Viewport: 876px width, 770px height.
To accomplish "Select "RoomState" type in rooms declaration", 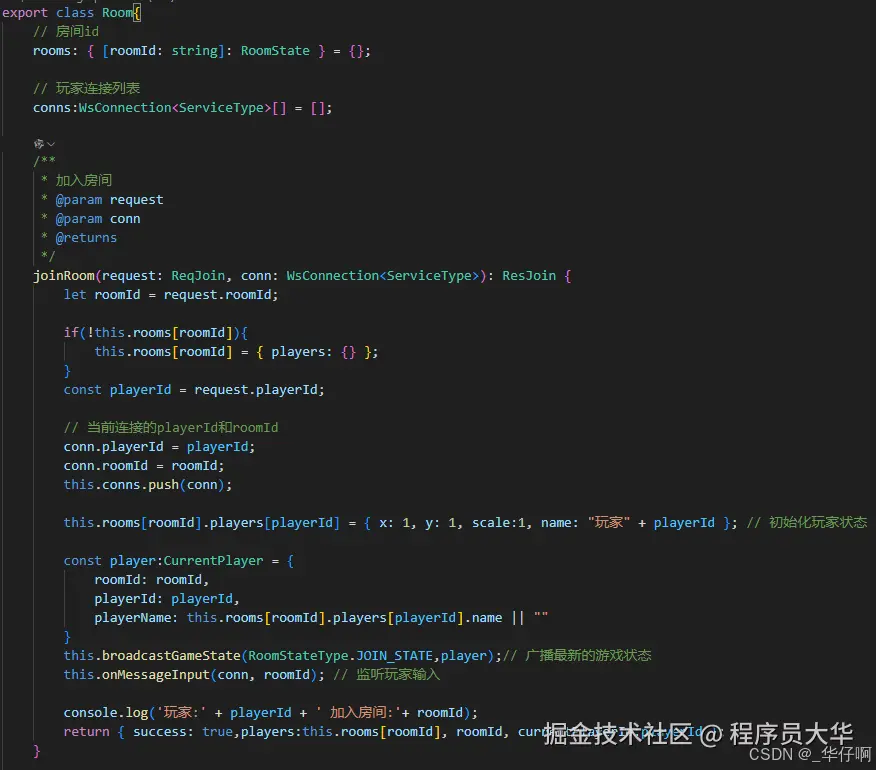I will point(275,51).
